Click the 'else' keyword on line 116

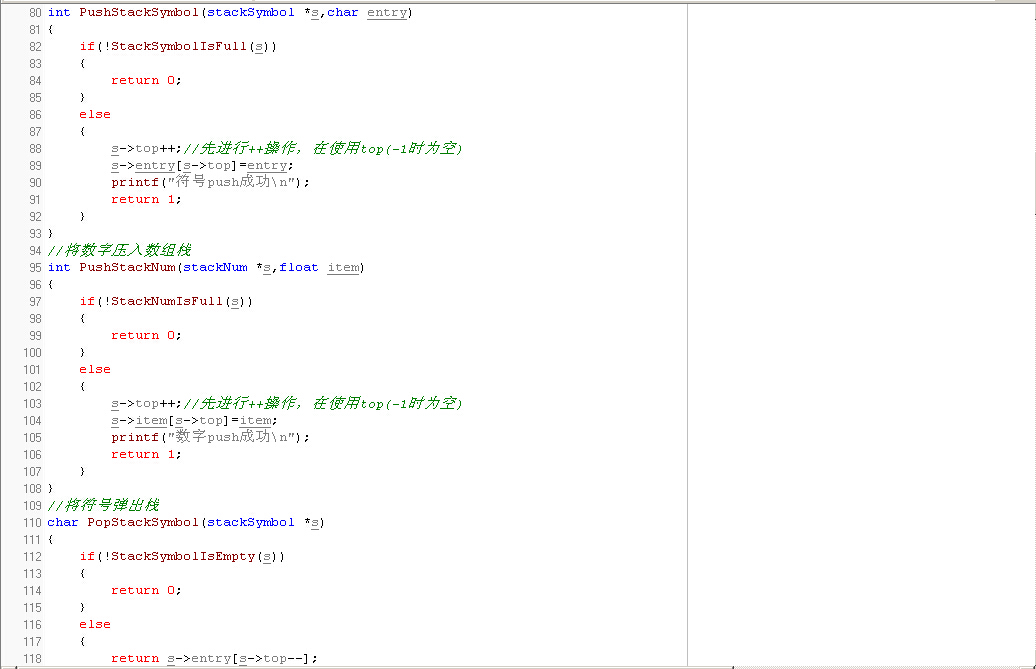pyautogui.click(x=95, y=624)
